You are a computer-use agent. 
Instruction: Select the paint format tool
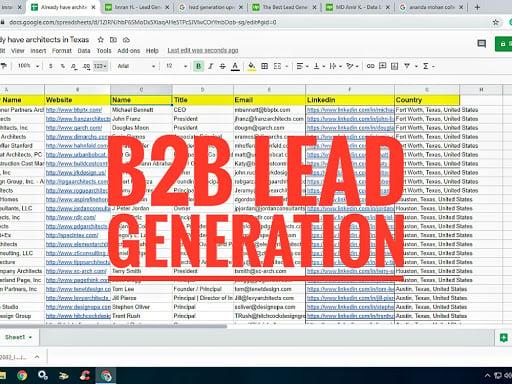pos(3,66)
